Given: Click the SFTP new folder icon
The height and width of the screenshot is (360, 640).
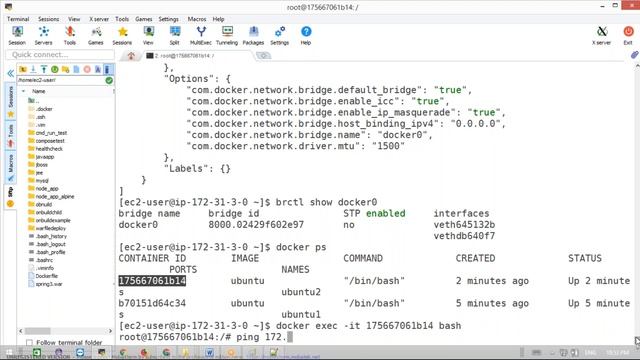Looking at the screenshot, I should click(65, 69).
